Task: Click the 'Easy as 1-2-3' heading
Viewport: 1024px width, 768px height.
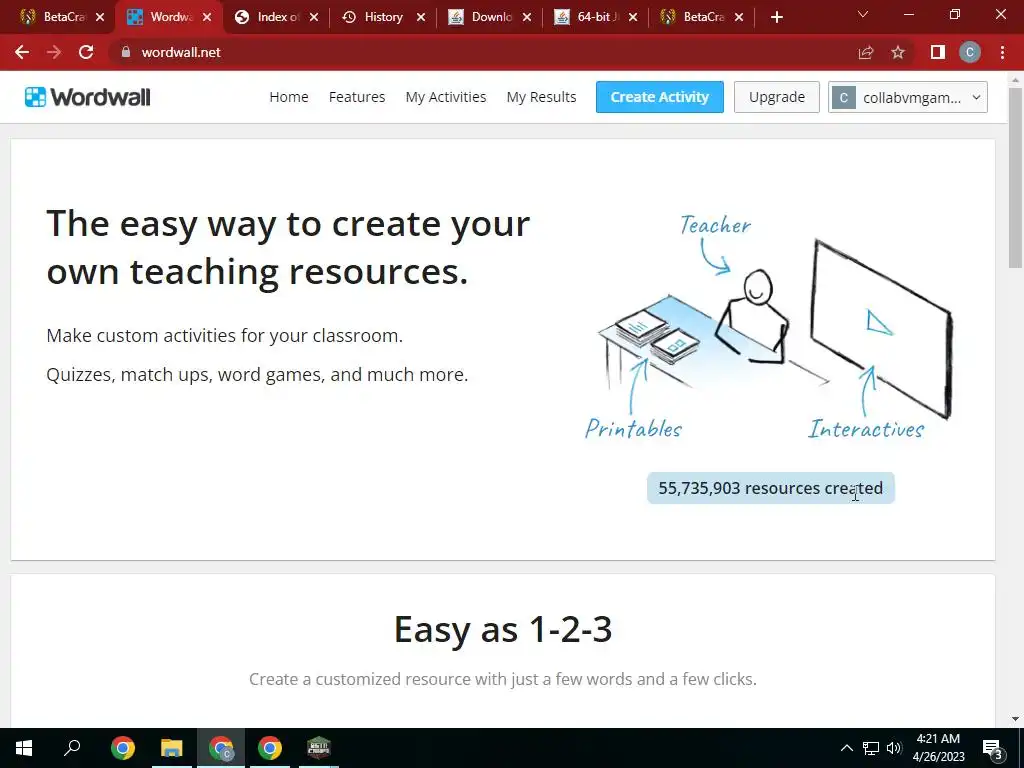Action: click(x=503, y=629)
